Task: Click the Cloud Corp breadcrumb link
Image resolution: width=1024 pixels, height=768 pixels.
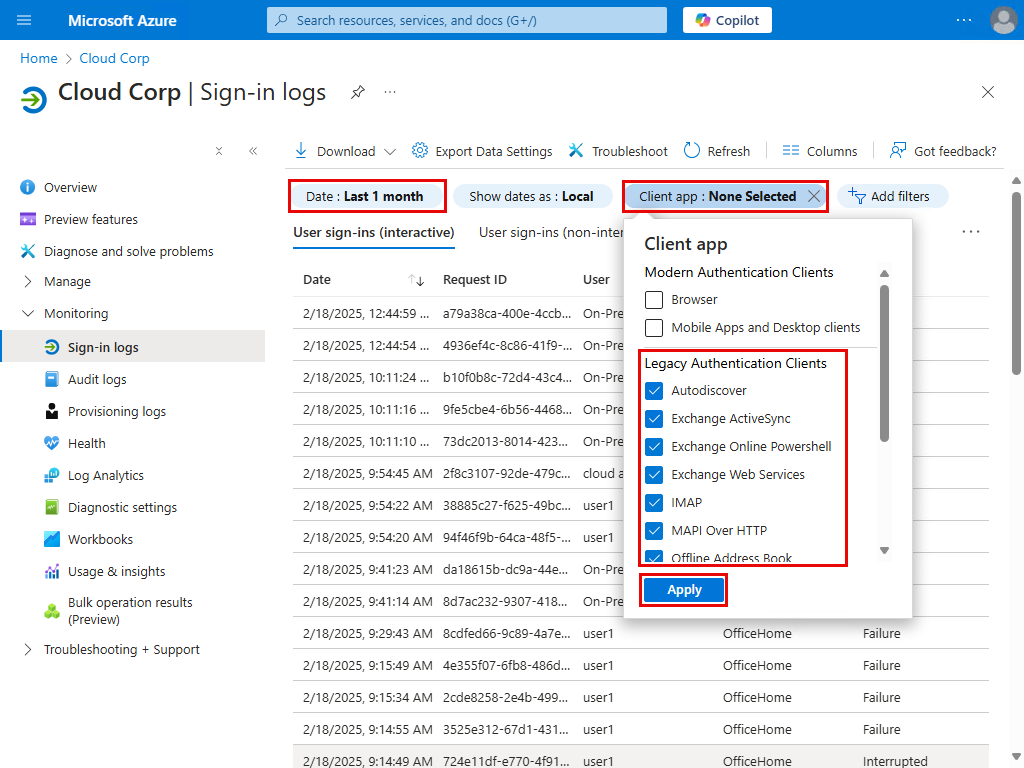Action: point(114,58)
